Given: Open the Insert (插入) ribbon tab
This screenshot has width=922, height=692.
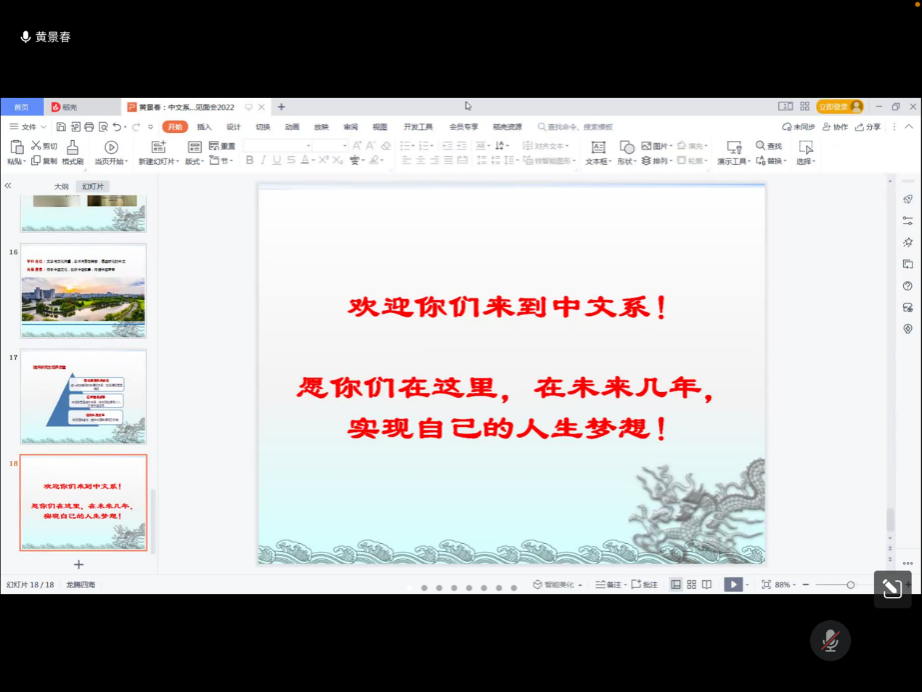Looking at the screenshot, I should tap(204, 127).
